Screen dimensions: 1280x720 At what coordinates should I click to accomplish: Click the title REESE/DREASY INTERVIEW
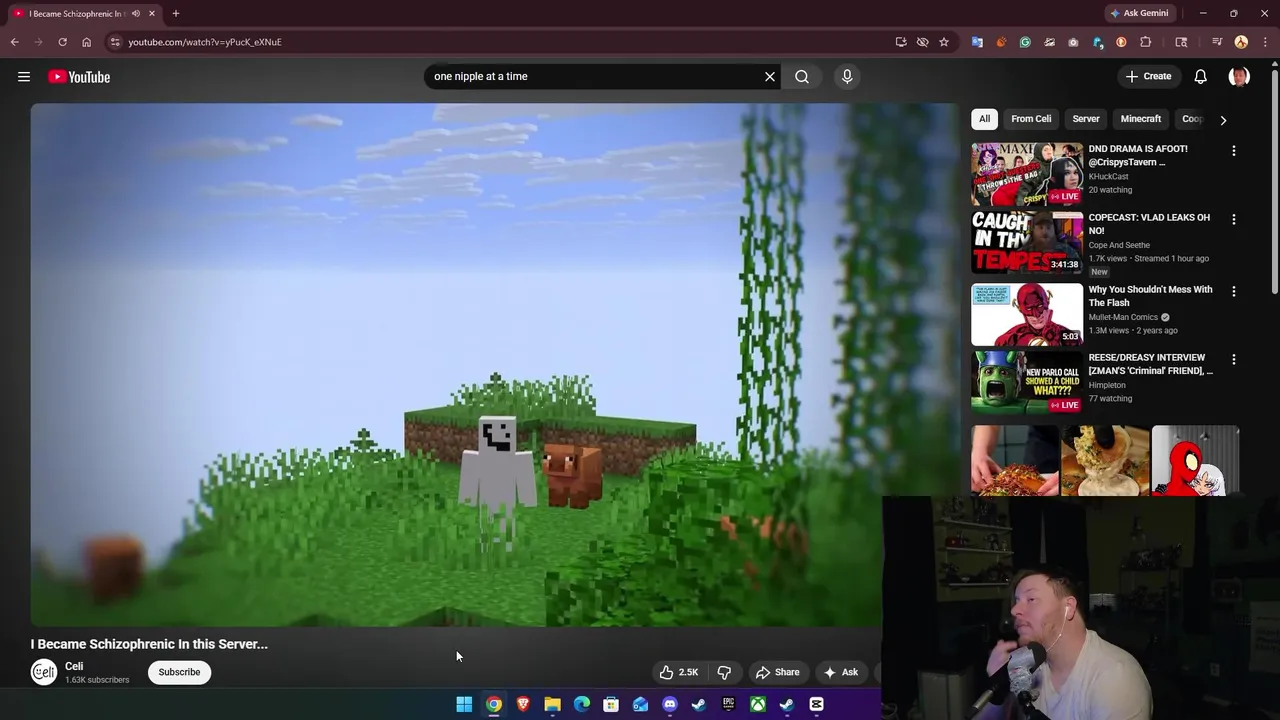pos(1151,364)
